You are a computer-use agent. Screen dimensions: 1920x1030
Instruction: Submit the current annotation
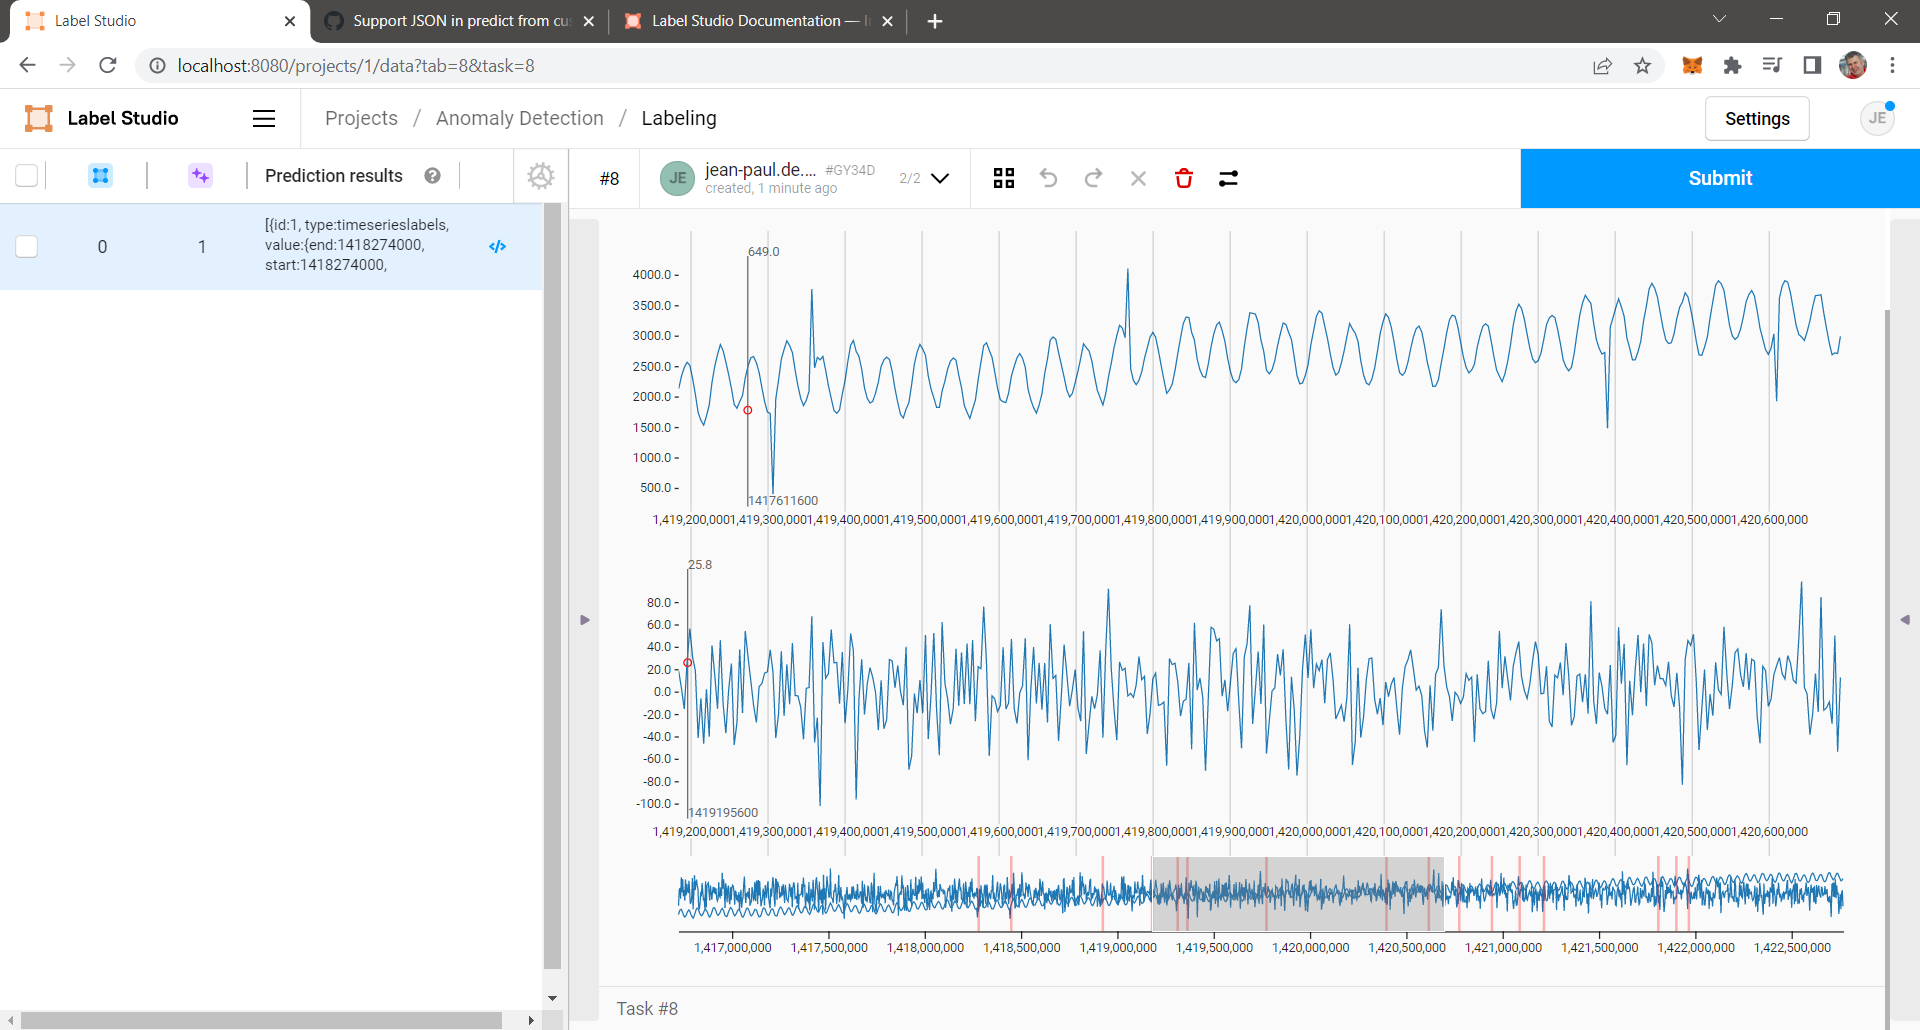[1719, 178]
